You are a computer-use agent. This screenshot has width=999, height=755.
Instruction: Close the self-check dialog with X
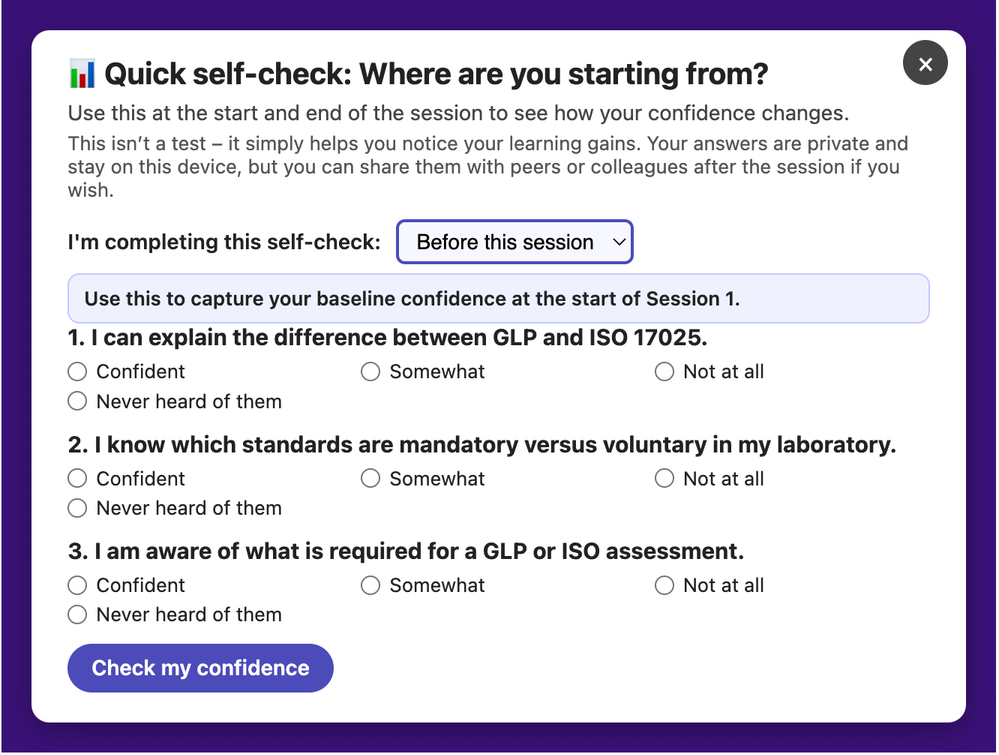[925, 64]
